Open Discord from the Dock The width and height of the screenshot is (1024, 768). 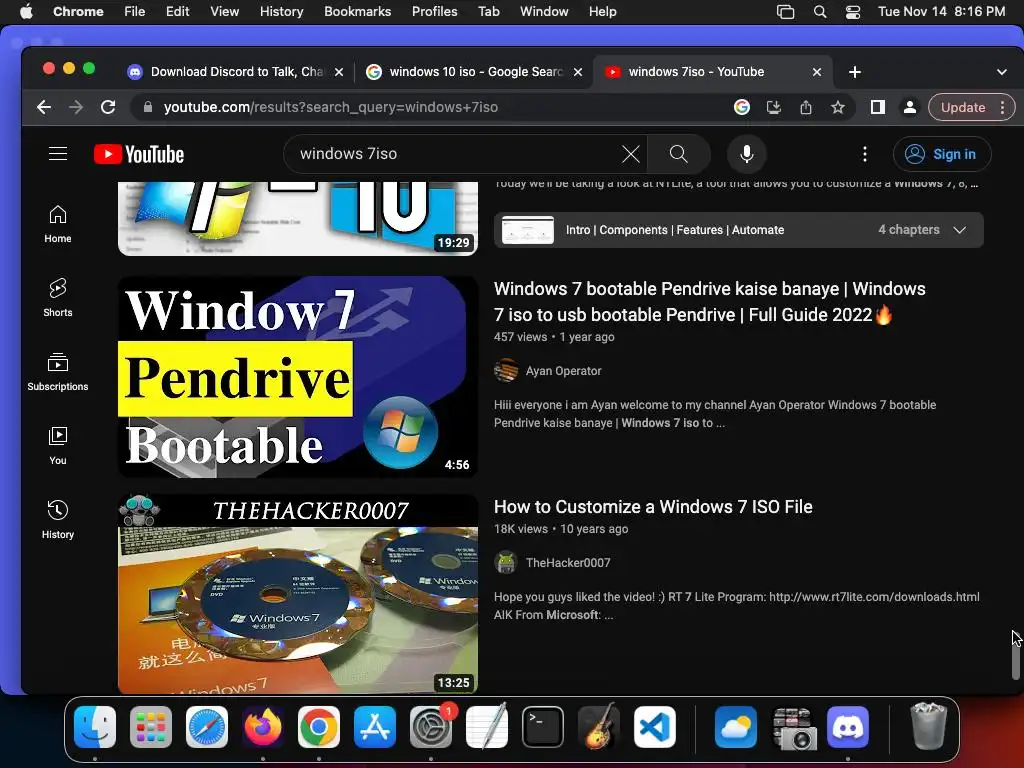(x=848, y=727)
